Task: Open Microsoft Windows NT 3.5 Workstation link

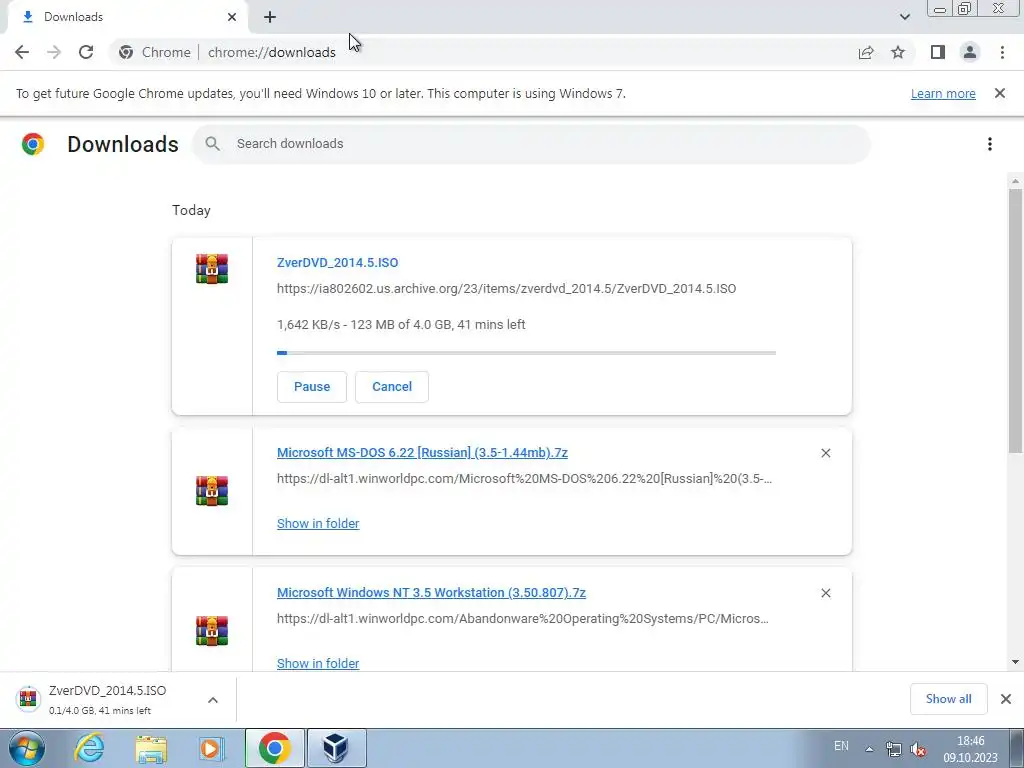Action: coord(431,593)
